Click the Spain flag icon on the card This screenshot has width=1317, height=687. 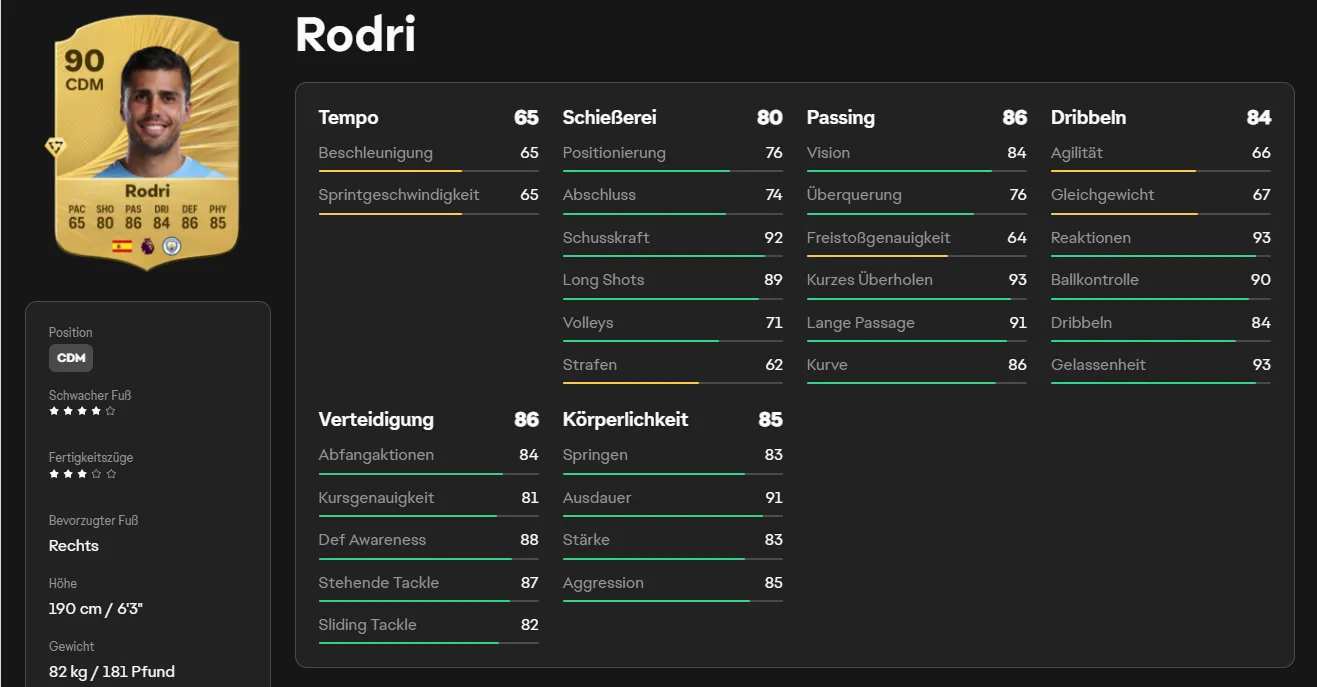(x=122, y=246)
